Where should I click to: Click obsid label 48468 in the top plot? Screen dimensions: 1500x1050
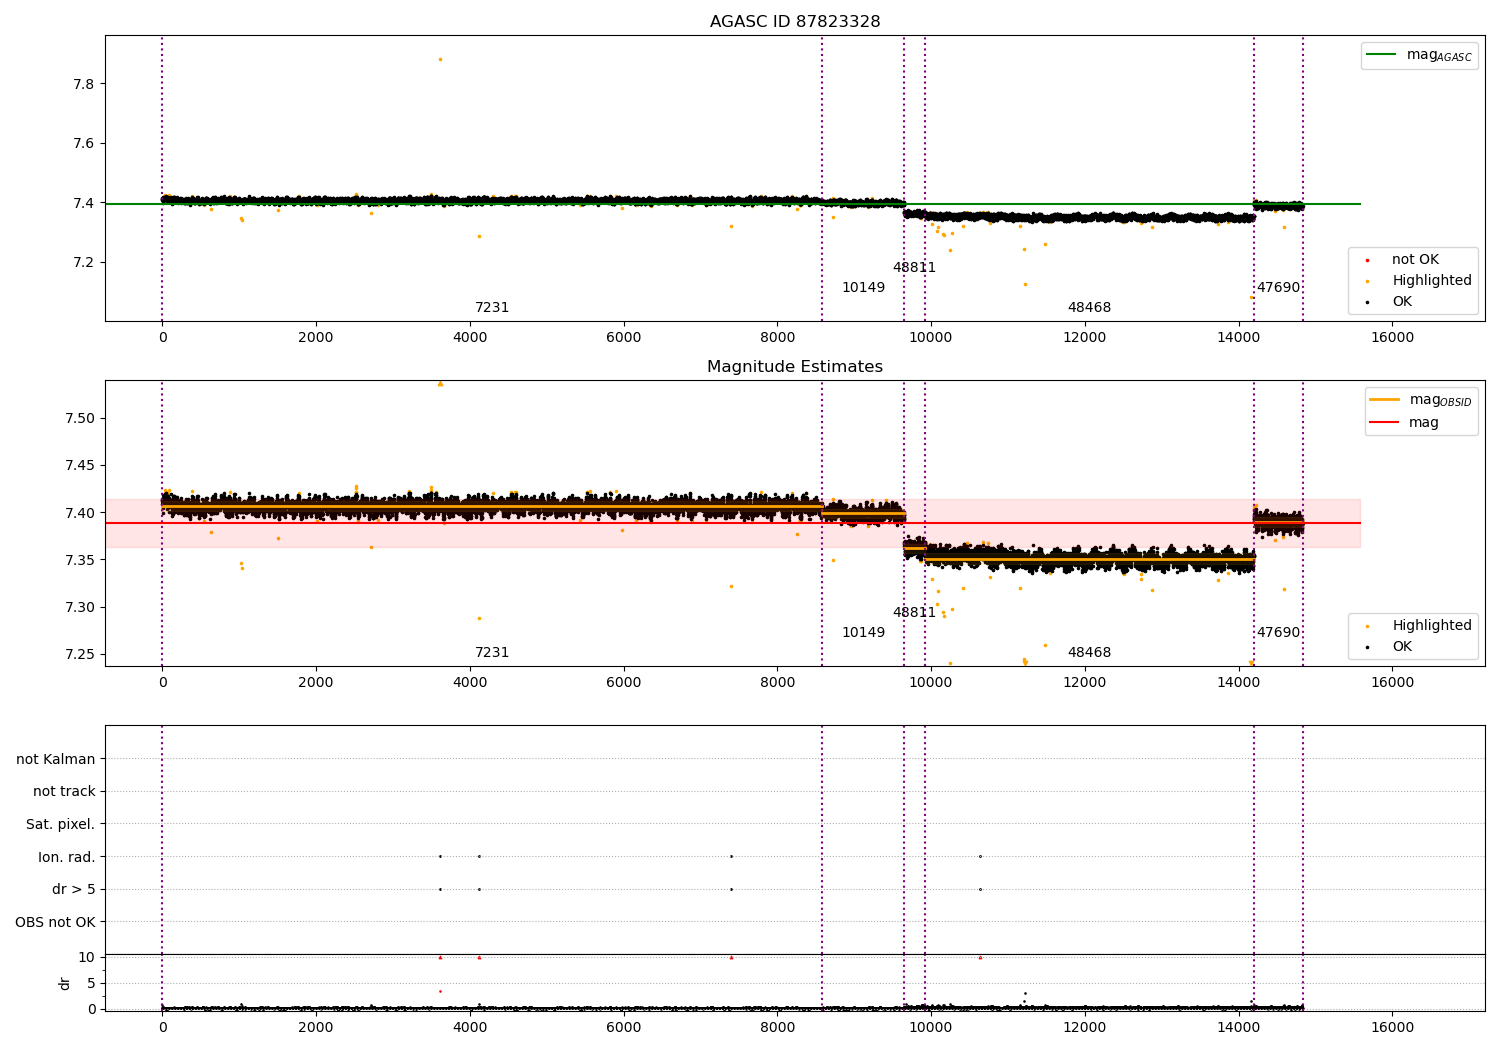tap(1089, 307)
